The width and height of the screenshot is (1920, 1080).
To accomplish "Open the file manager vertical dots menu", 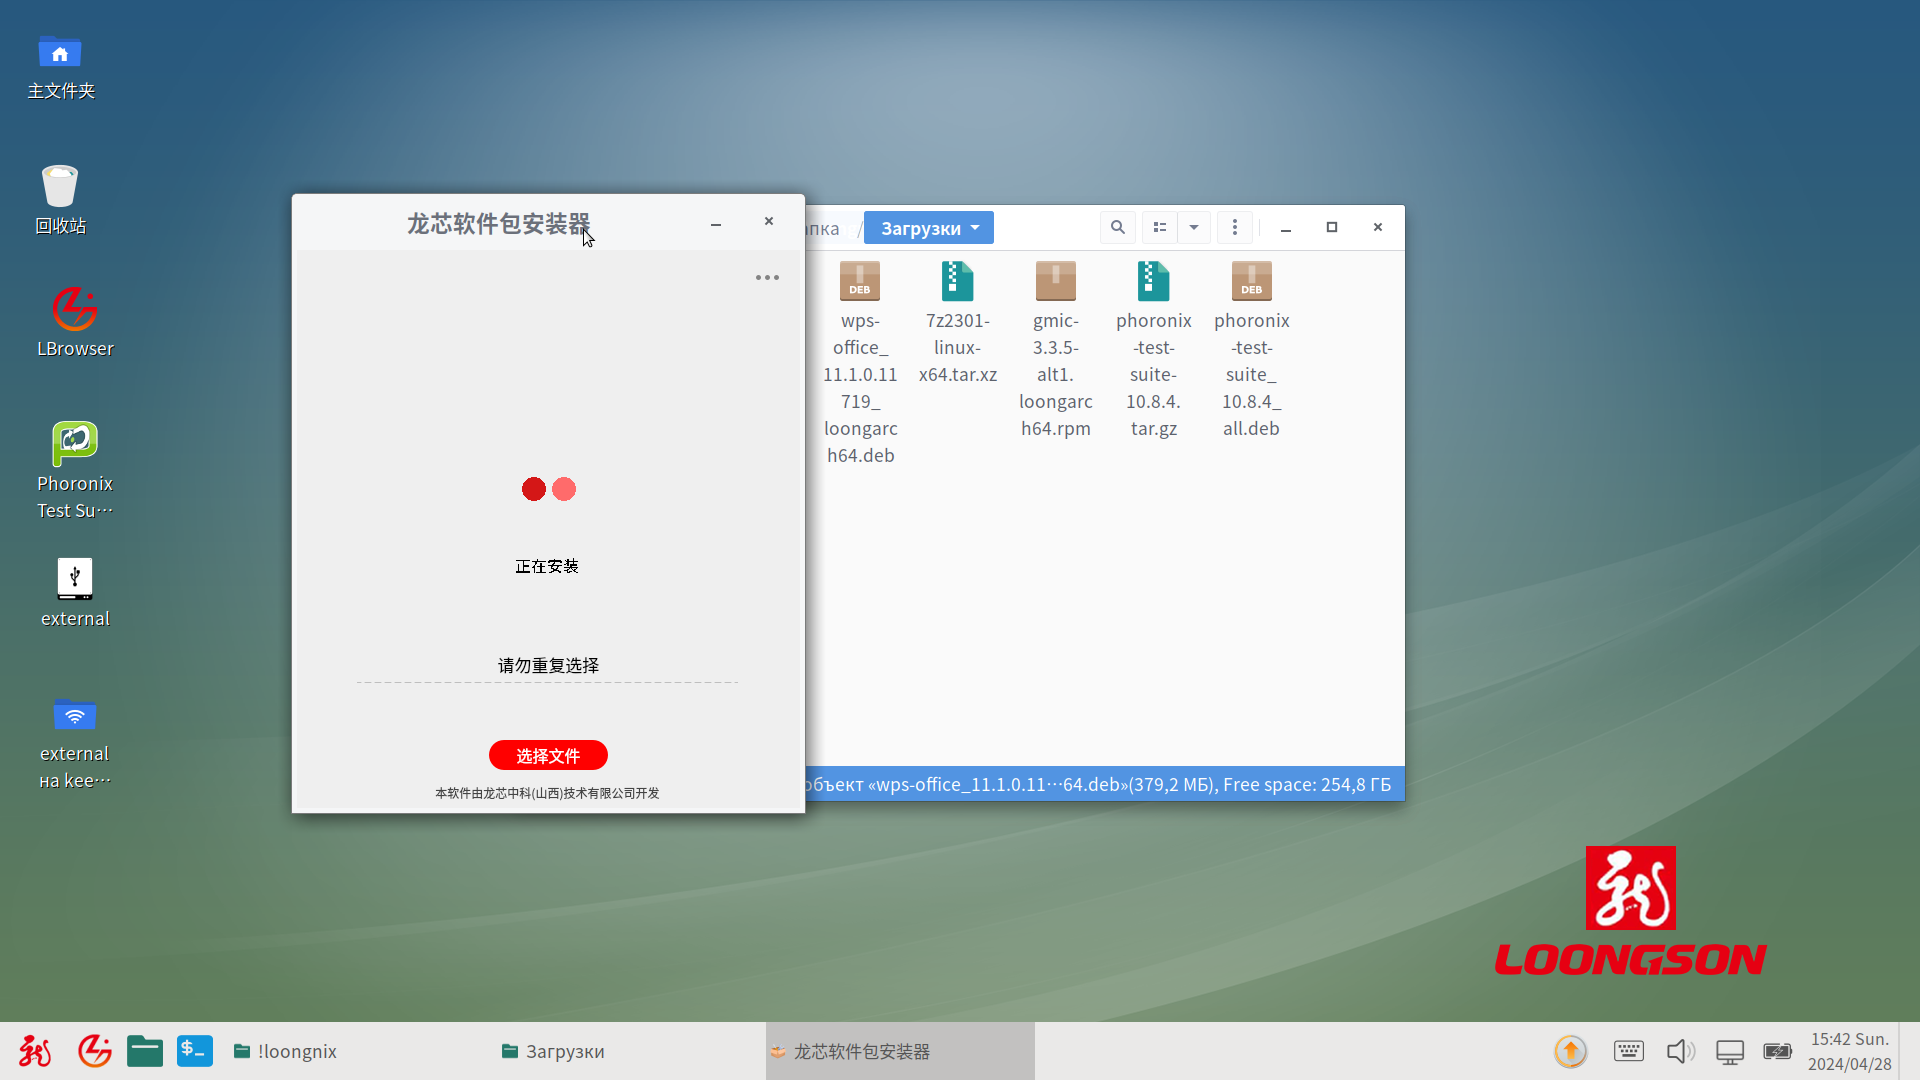I will 1235,228.
